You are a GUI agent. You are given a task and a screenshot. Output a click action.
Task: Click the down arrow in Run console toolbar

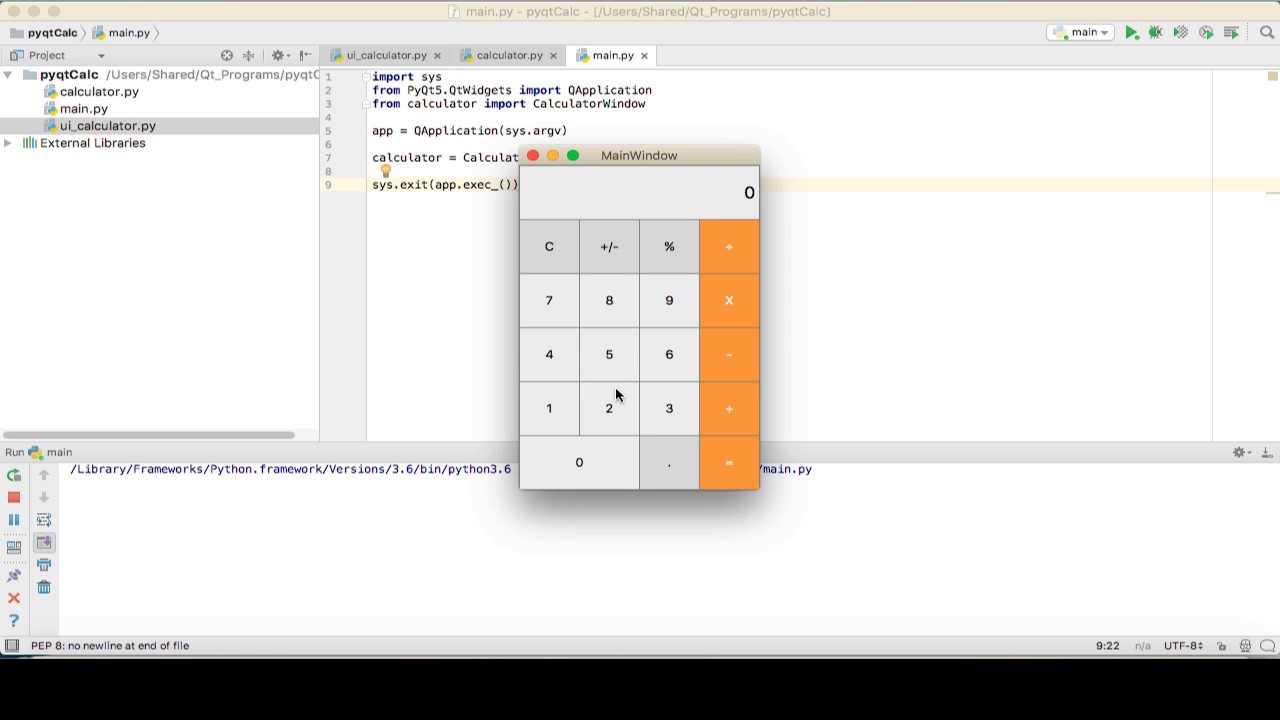pos(44,497)
